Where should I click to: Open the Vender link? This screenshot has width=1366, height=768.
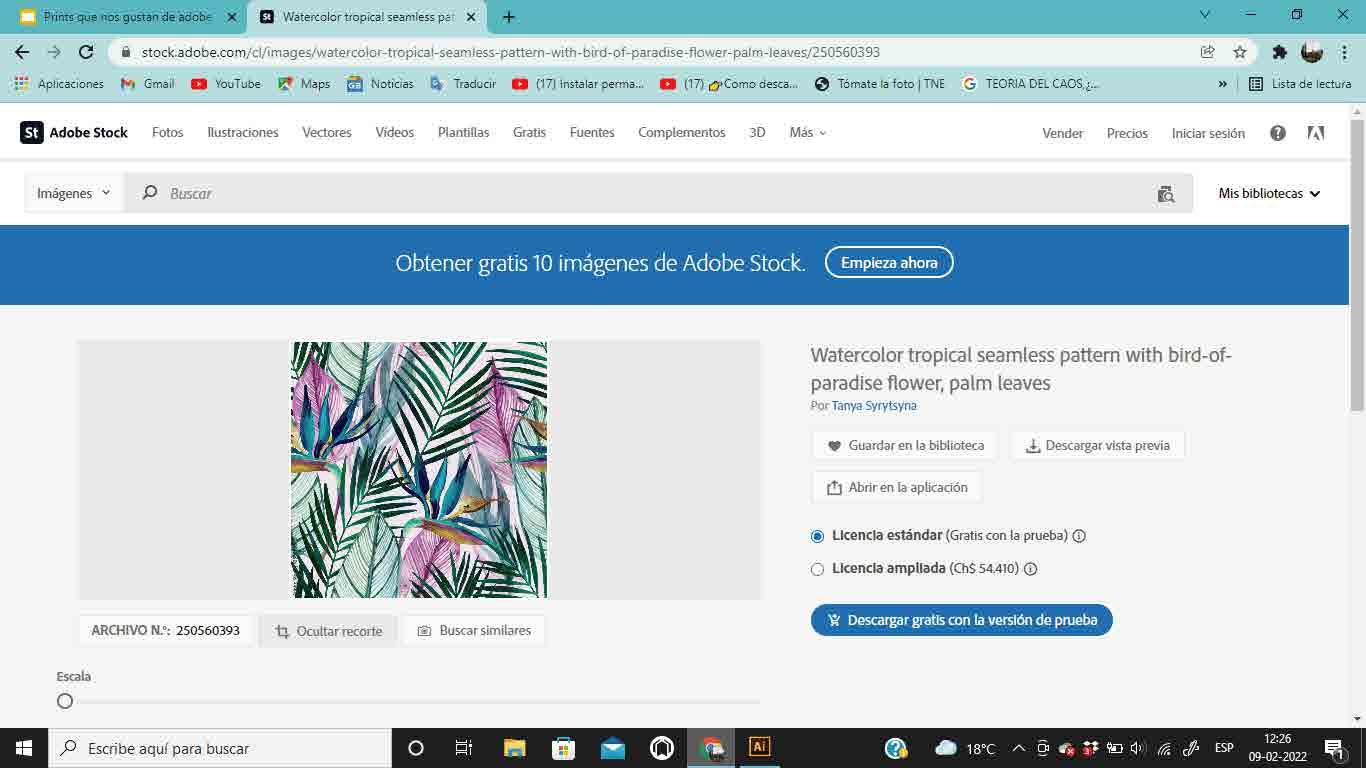[1063, 133]
